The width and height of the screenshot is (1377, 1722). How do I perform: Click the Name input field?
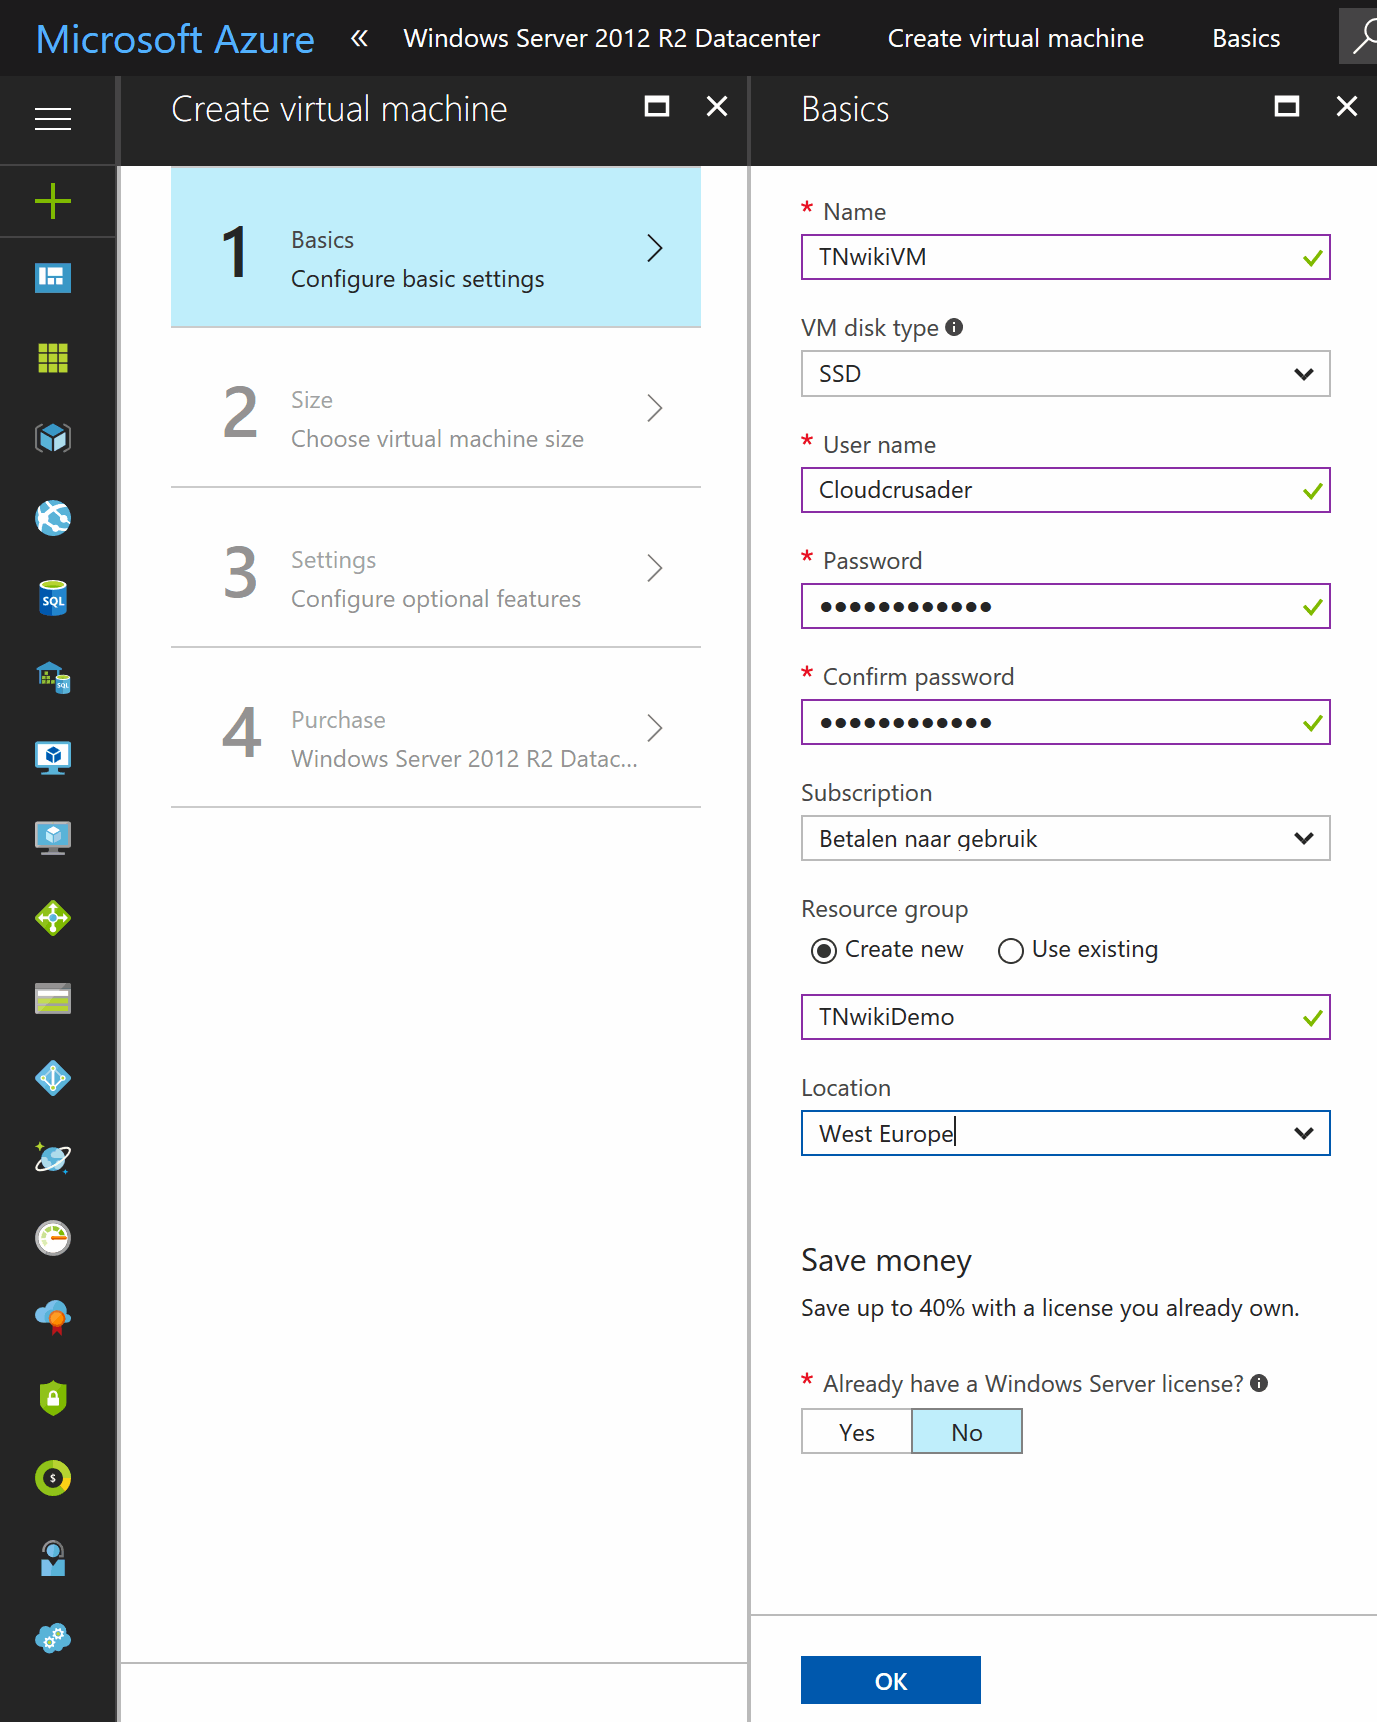click(1066, 257)
